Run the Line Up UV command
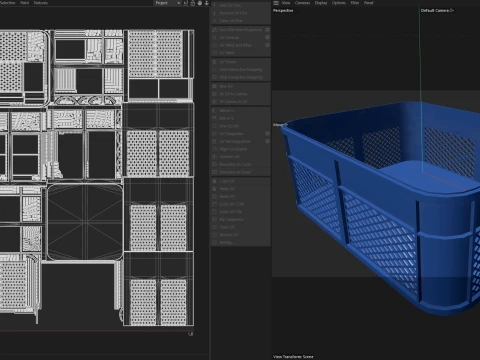Viewport: 480px width, 360px height. (x=240, y=126)
